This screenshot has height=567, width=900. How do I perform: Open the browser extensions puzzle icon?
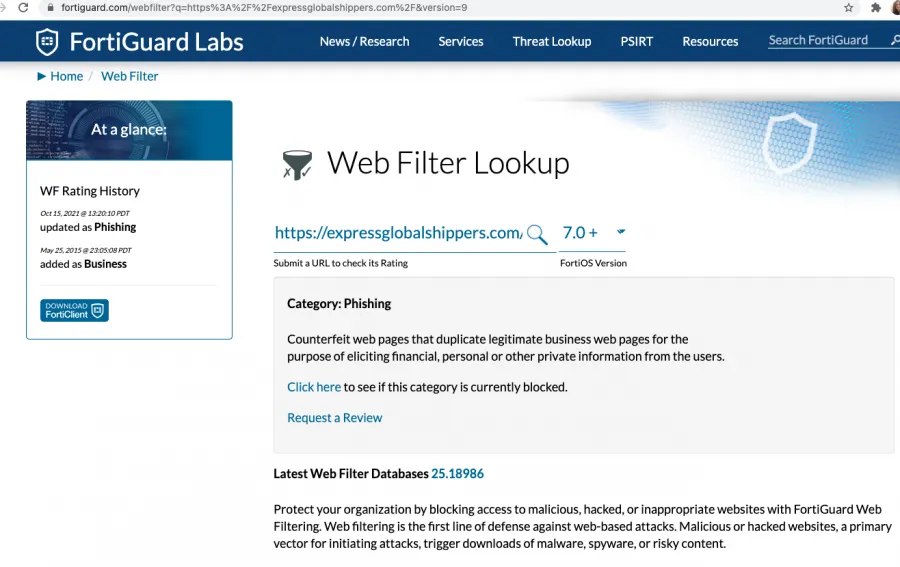(x=875, y=7)
